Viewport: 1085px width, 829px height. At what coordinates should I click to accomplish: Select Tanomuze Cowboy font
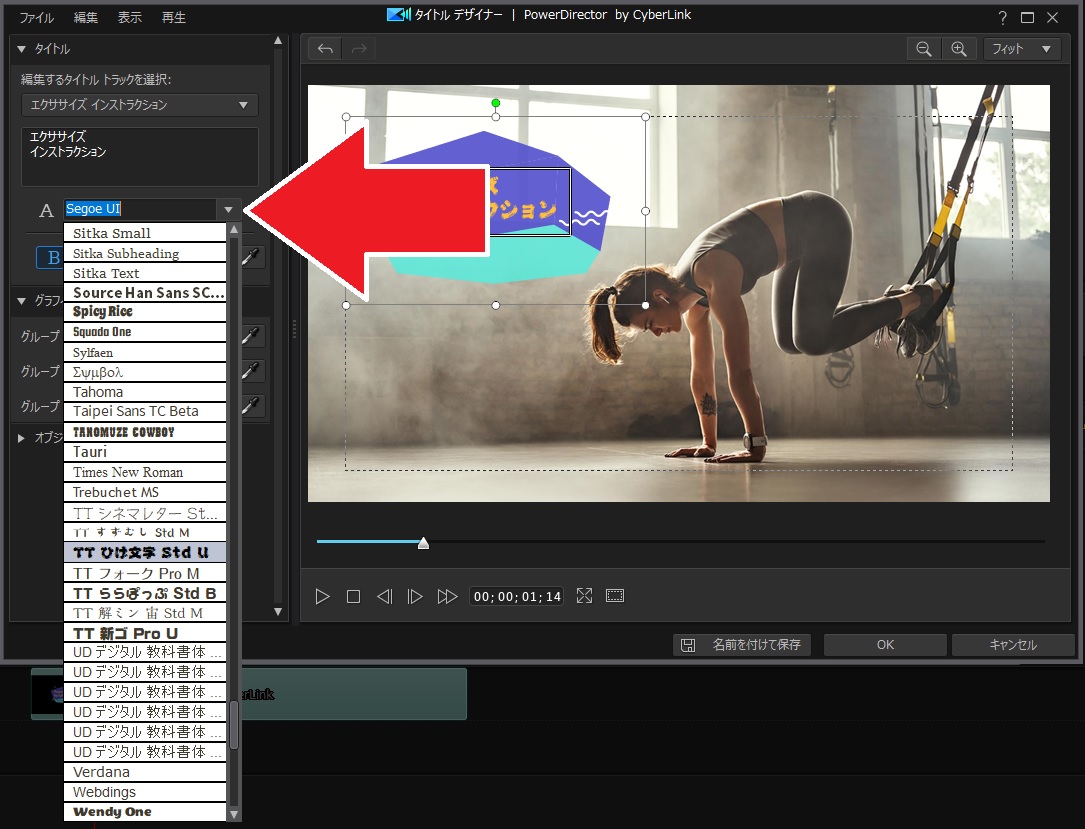click(x=145, y=432)
